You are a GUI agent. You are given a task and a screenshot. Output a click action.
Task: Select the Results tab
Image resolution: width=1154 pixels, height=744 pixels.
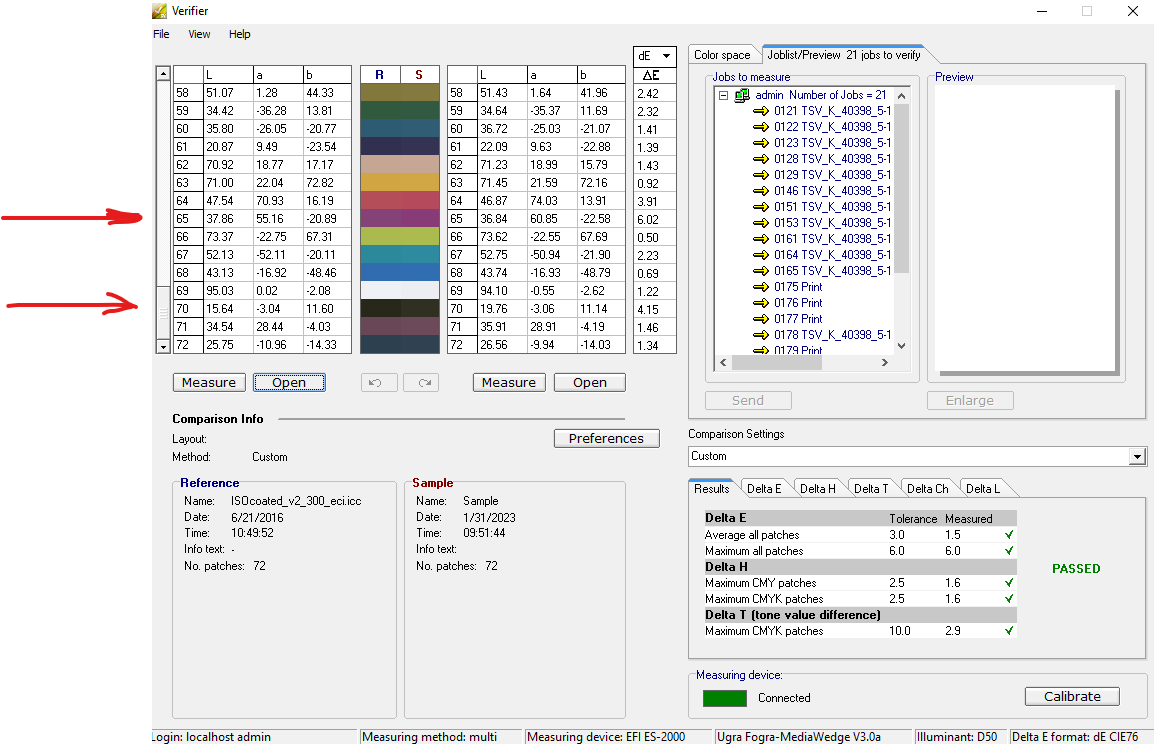(712, 489)
